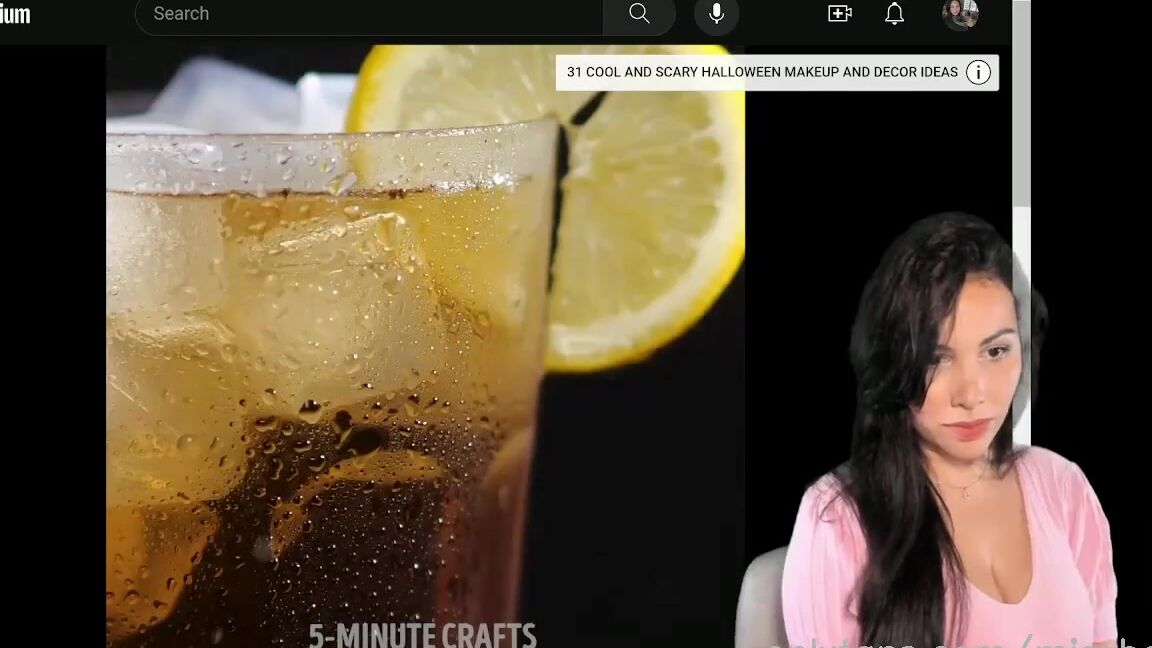Click the black margin left of the video
The image size is (1152, 648).
[x=52, y=350]
